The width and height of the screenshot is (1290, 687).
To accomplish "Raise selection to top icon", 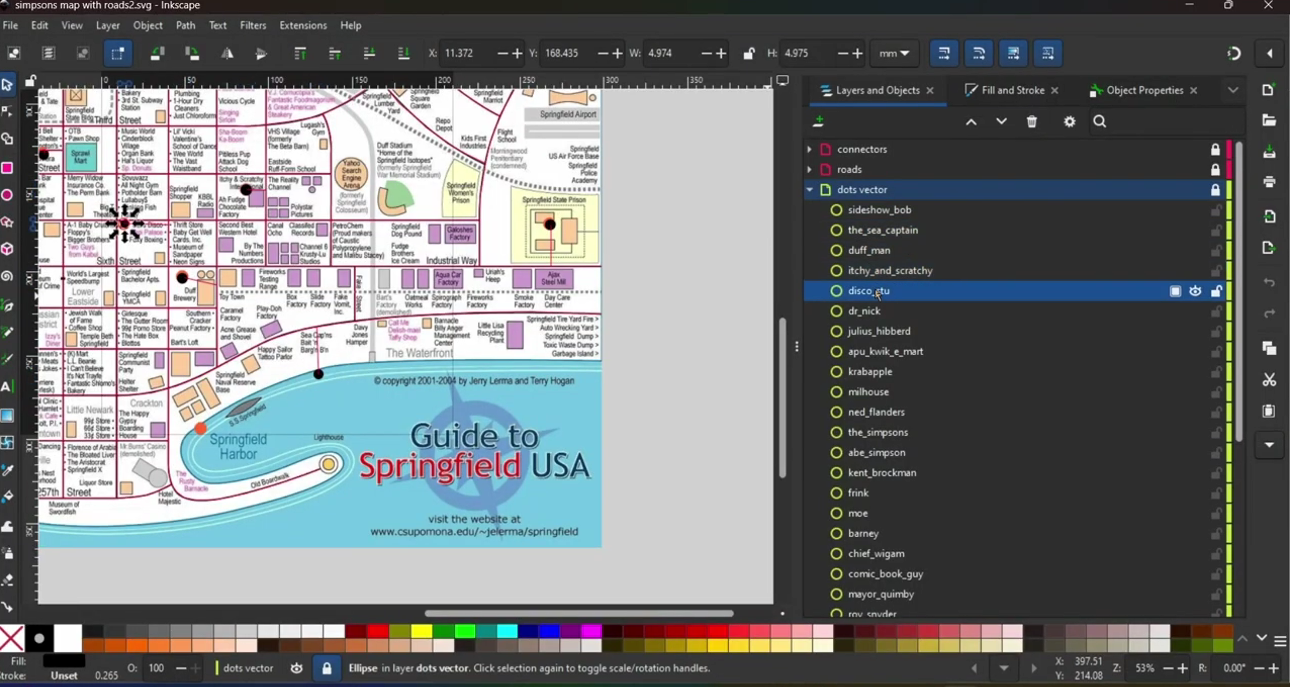I will click(300, 54).
